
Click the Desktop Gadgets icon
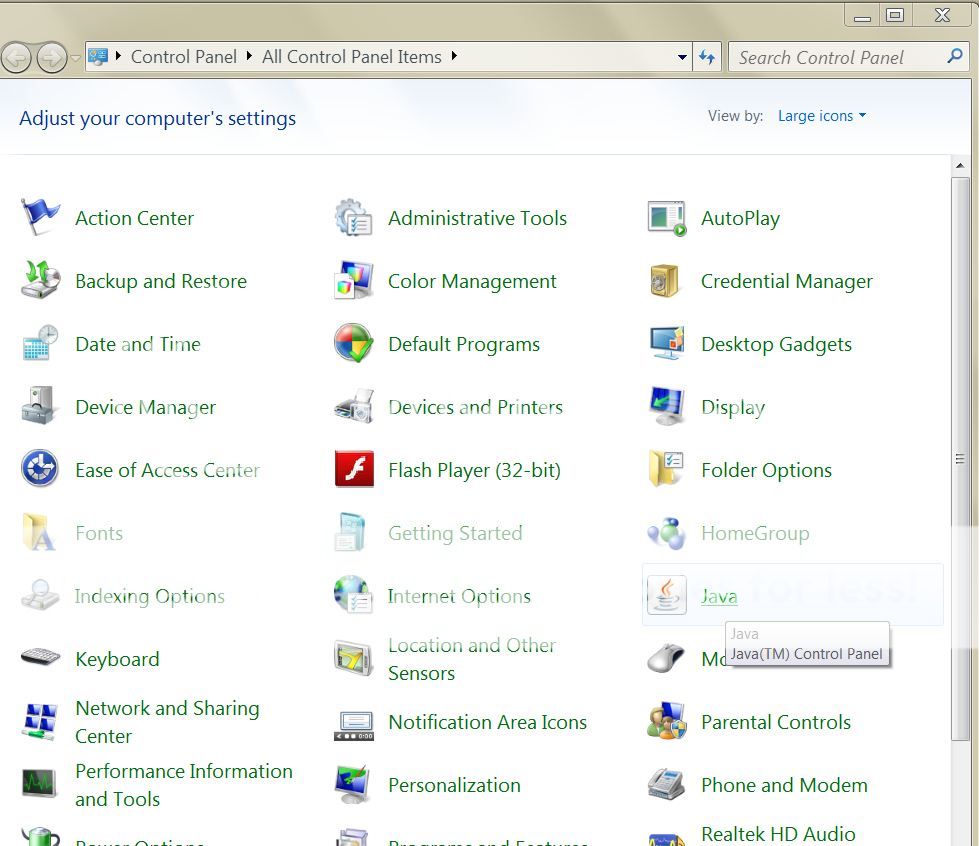tap(667, 343)
